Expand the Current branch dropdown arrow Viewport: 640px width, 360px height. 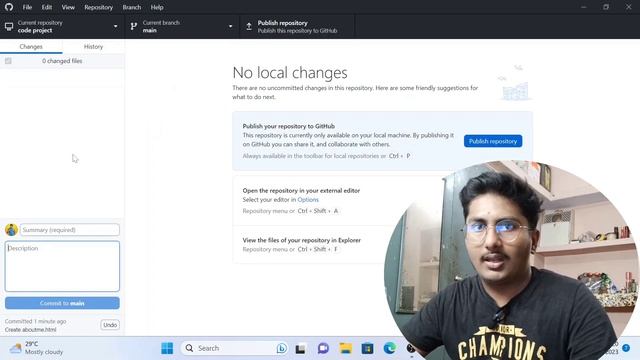tap(231, 27)
